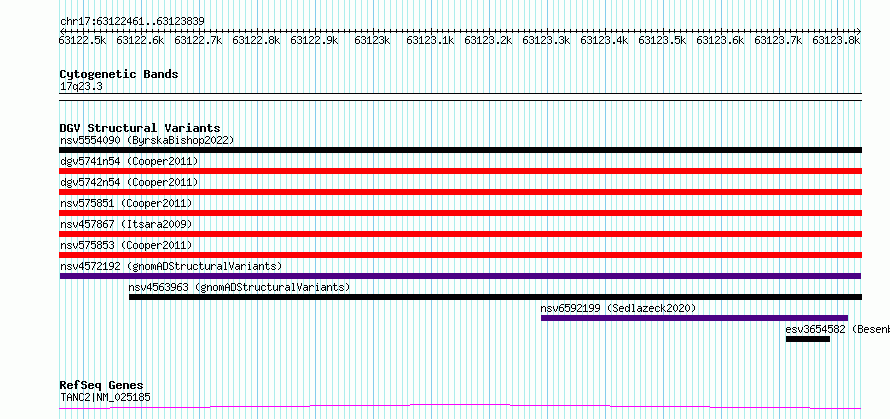Screen dimensions: 890x419
Task: Click the 63123.7k ruler tick label
Action: click(778, 40)
